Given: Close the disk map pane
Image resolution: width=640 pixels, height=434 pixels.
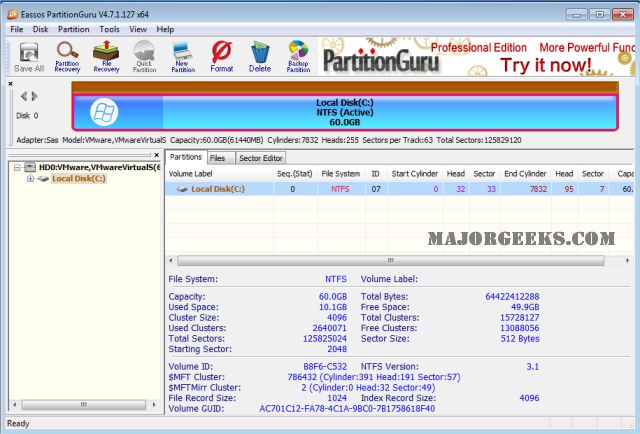Looking at the screenshot, I should pyautogui.click(x=11, y=84).
